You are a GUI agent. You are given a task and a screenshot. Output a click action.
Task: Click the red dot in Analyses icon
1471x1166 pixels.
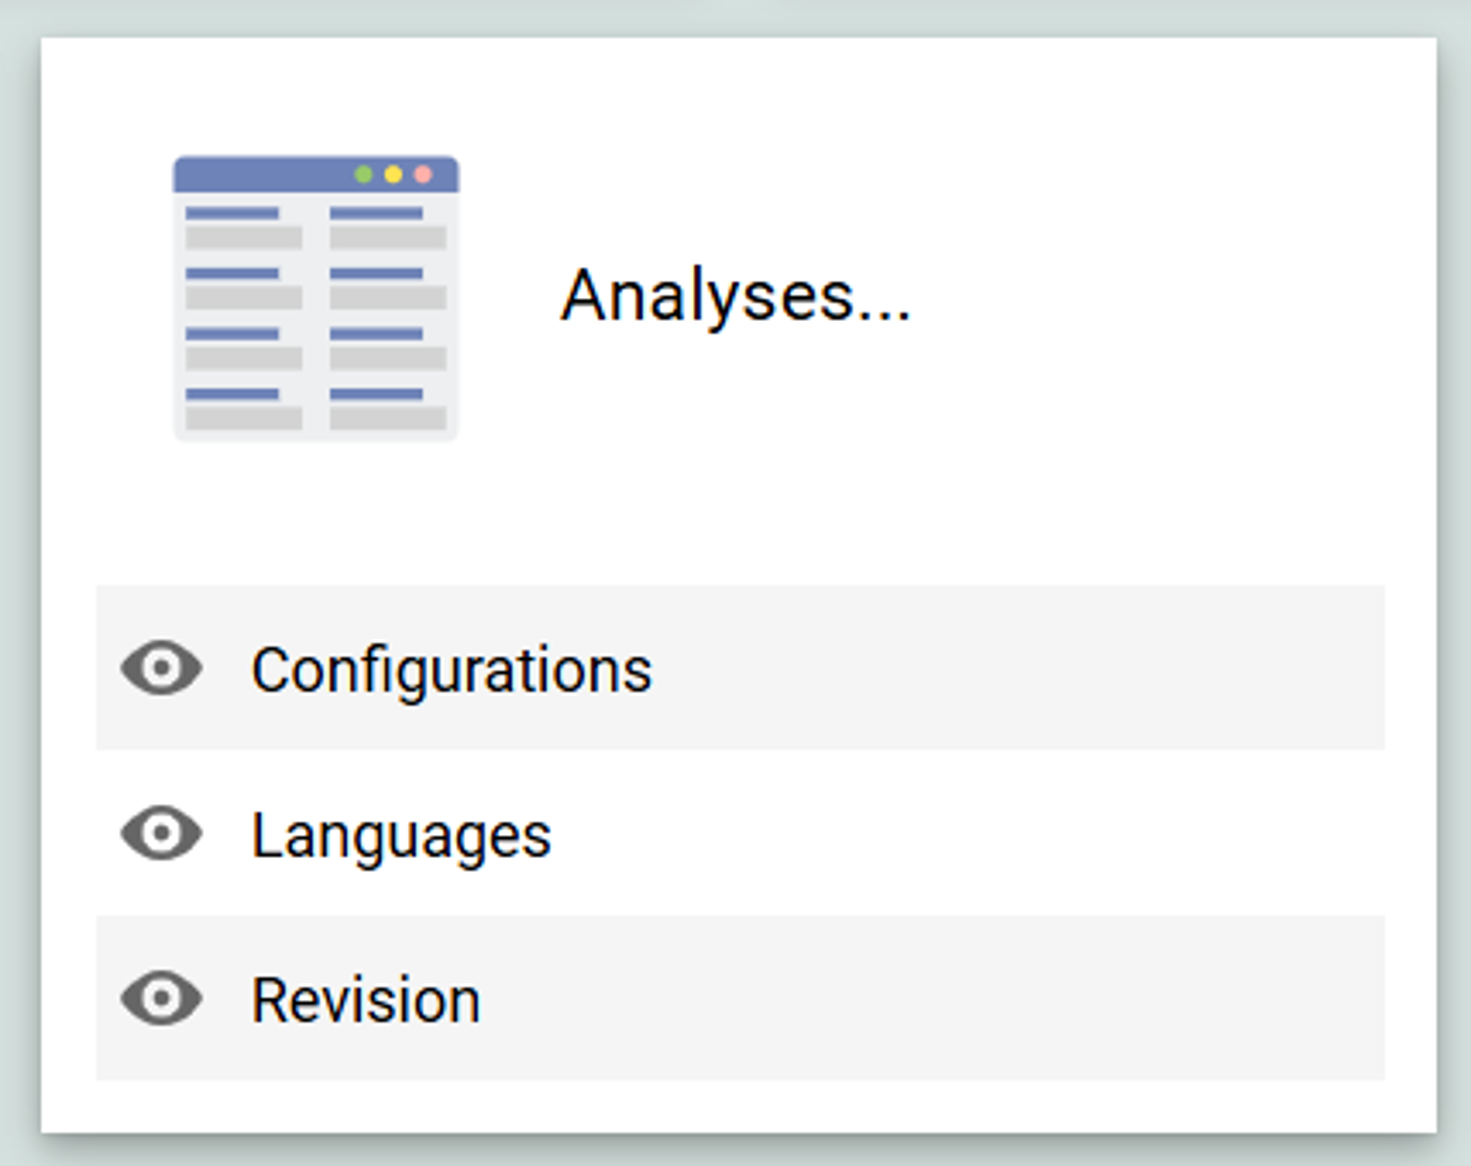423,175
